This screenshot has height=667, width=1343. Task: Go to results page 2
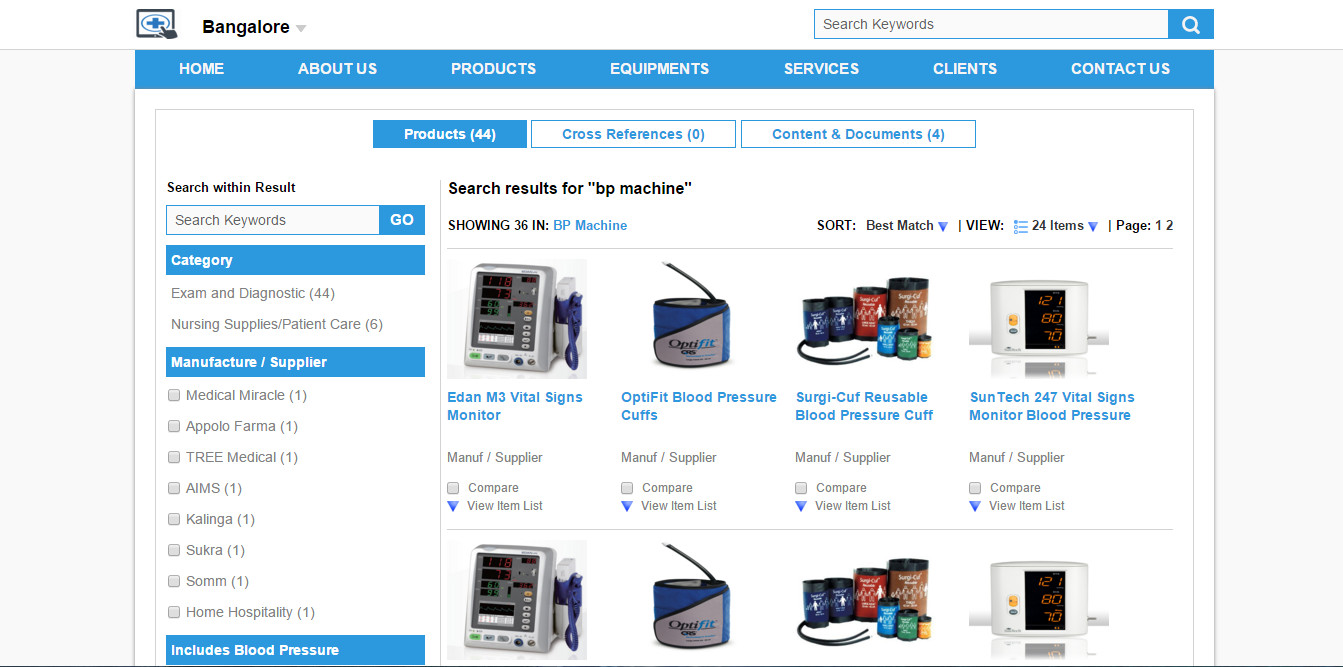1169,226
